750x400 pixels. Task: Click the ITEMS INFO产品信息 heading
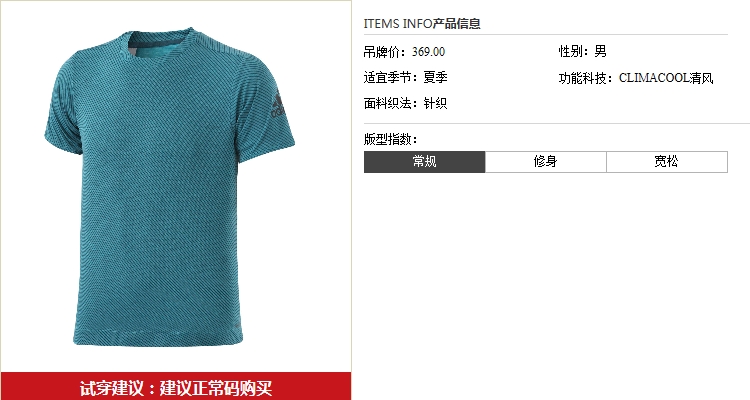click(422, 23)
